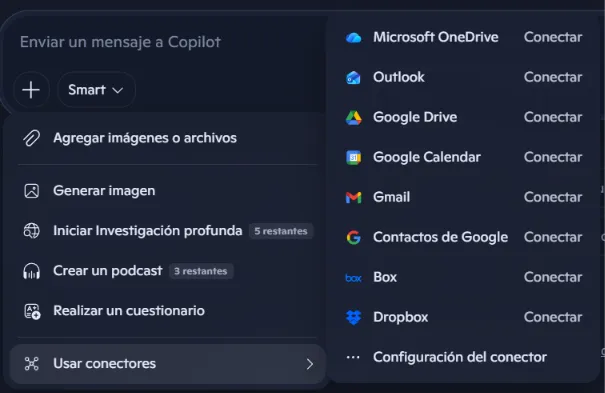This screenshot has width=605, height=393.
Task: Click the Google Drive triangle icon
Action: point(353,118)
